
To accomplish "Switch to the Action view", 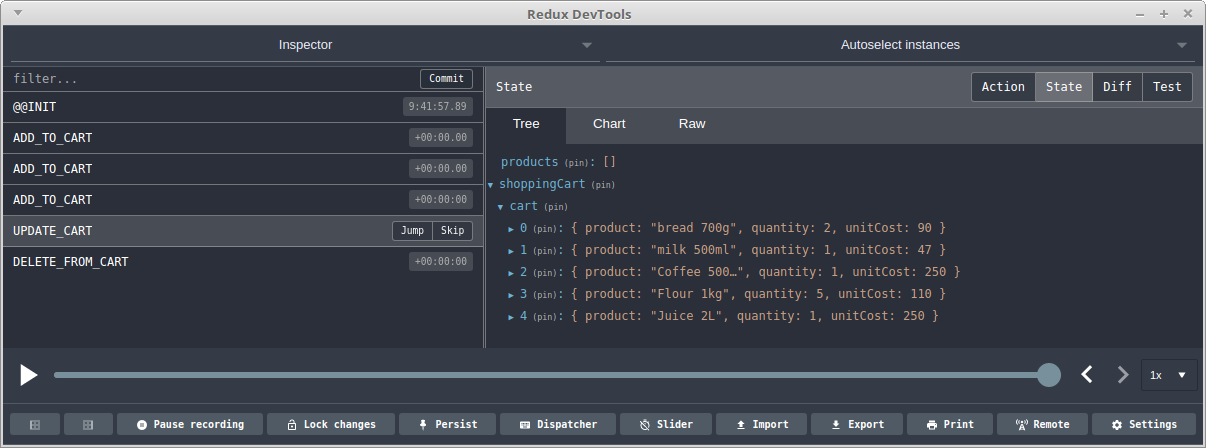I will (x=1003, y=87).
